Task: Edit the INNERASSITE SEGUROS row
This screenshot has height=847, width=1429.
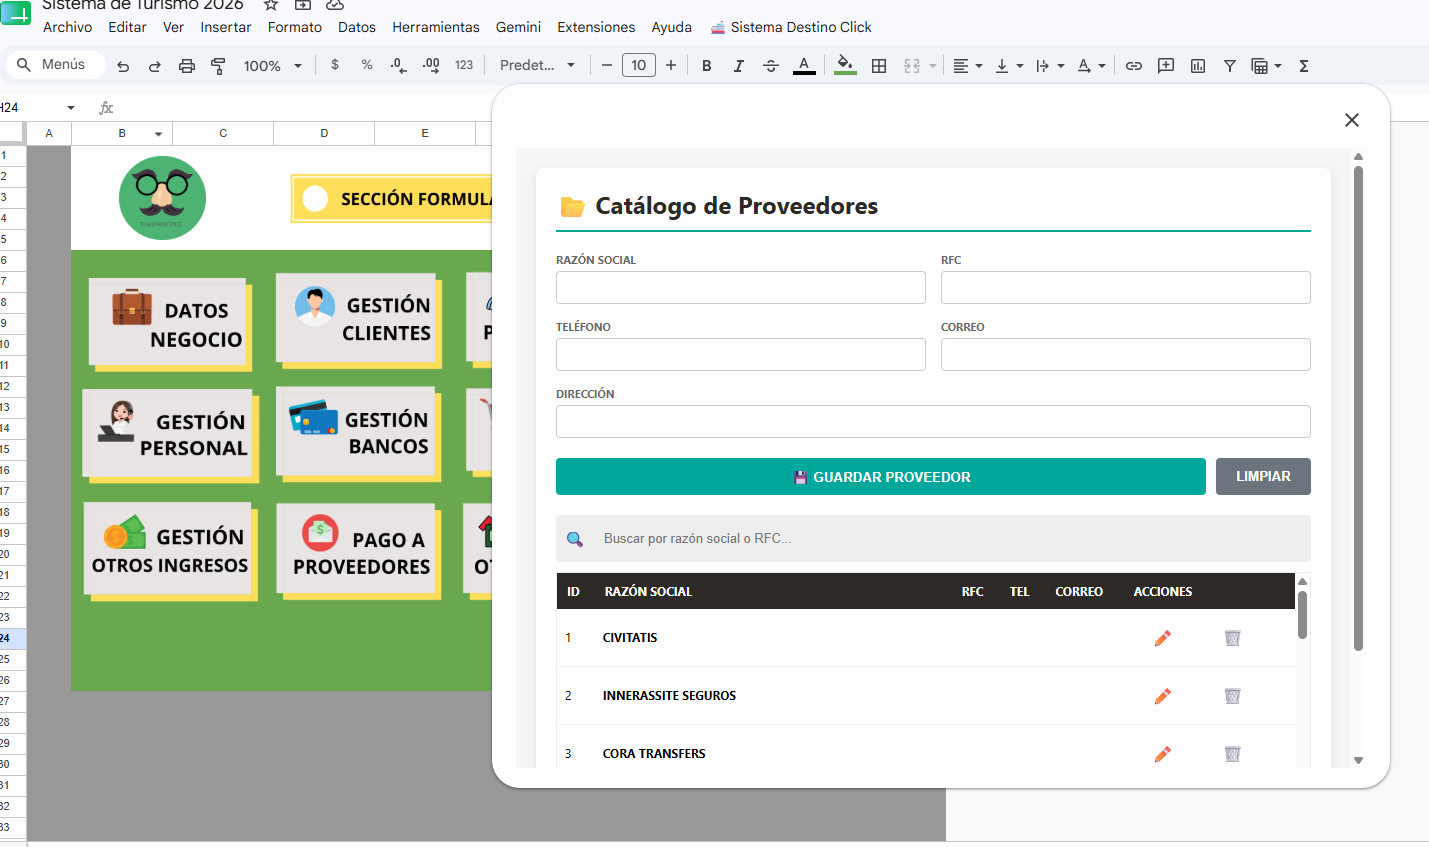Action: [x=1162, y=696]
